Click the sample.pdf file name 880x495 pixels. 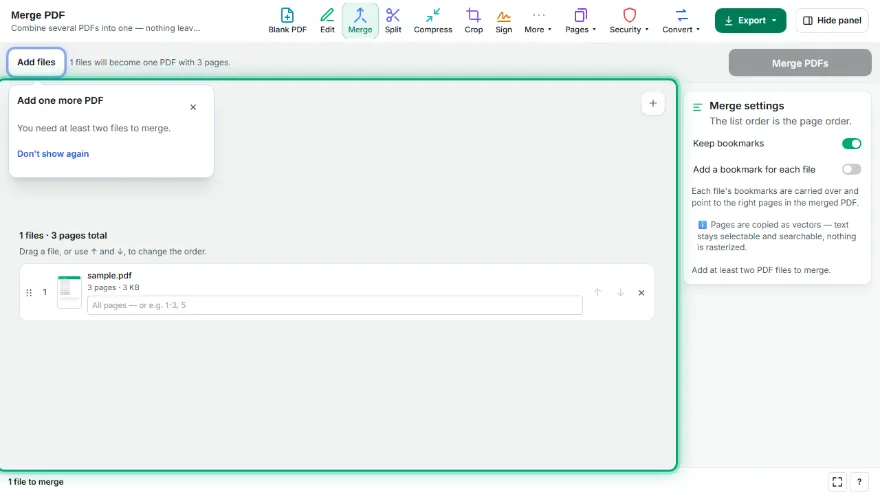pos(109,276)
